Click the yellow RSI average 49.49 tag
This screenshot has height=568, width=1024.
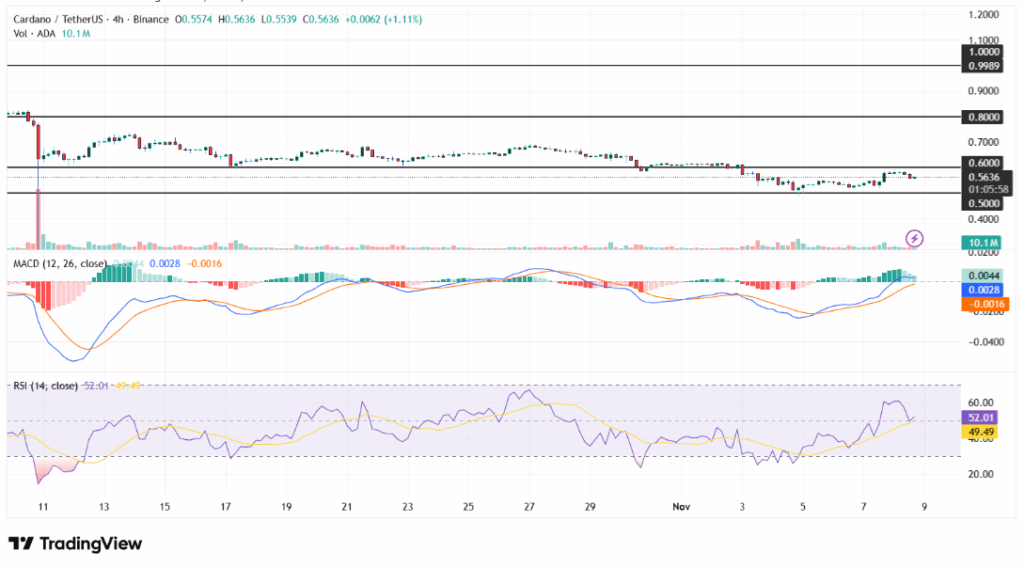pyautogui.click(x=982, y=431)
